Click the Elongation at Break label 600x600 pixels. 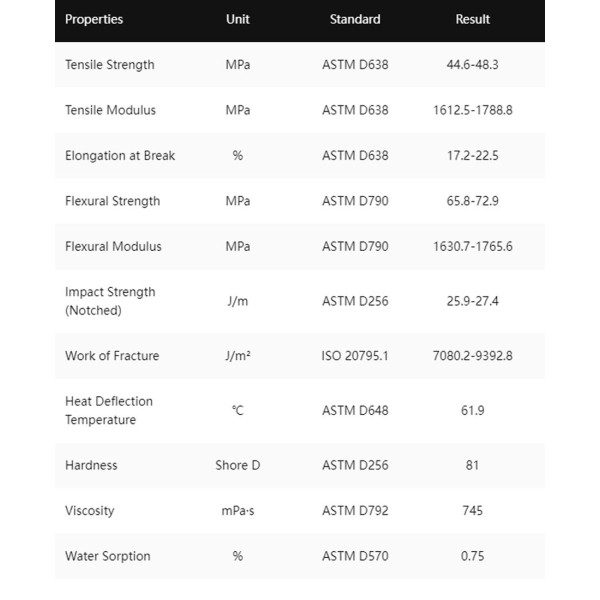[x=120, y=155]
